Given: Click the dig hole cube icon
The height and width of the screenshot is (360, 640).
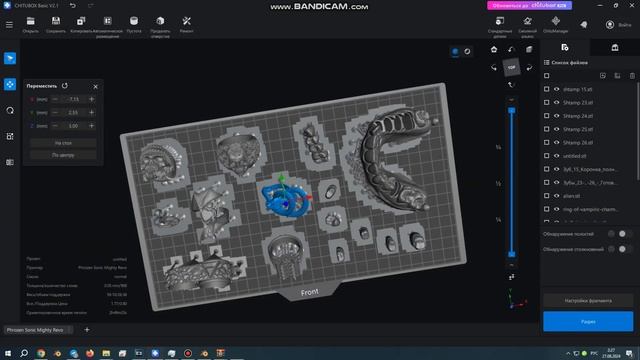Looking at the screenshot, I should click(x=160, y=21).
